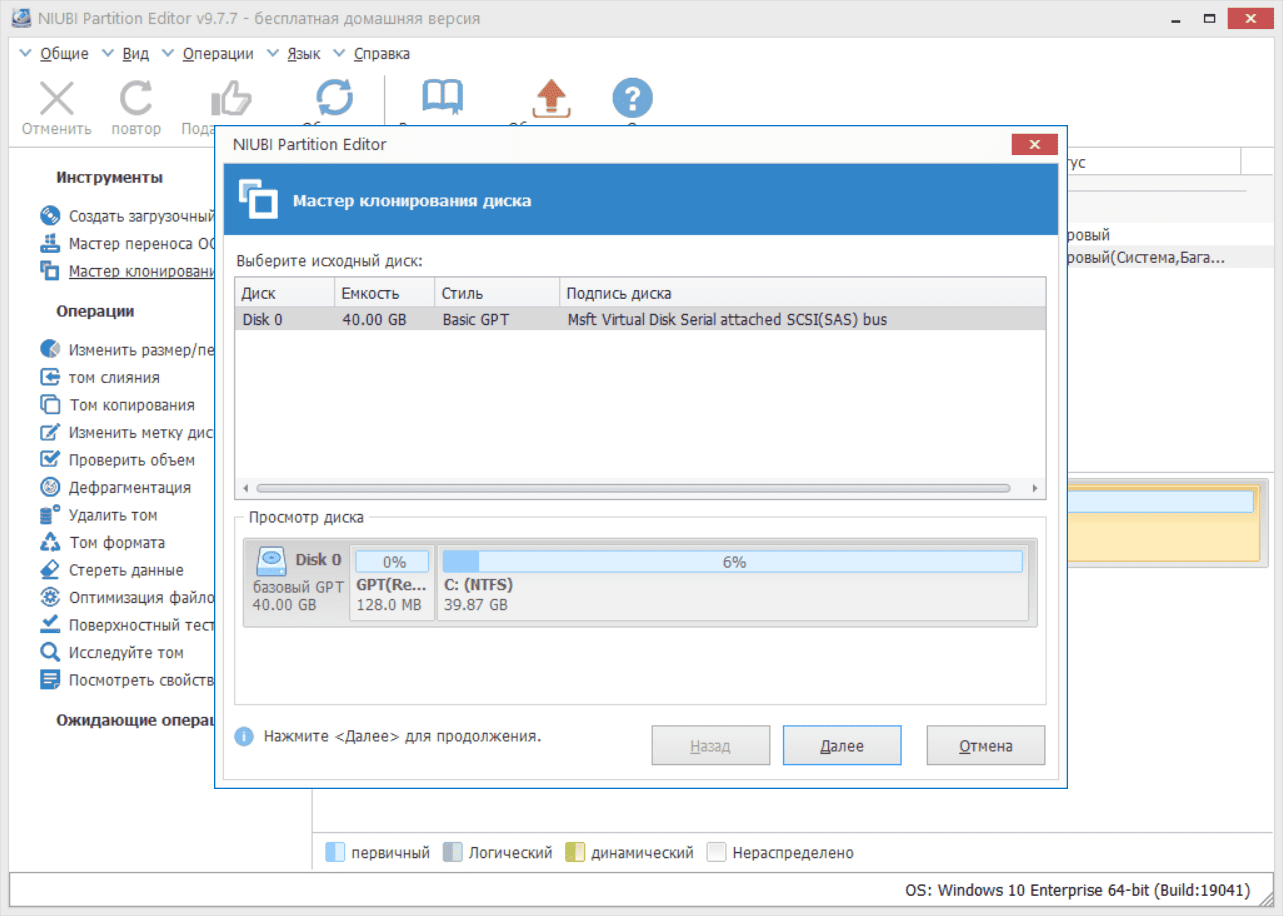Select the Disk 0 cell in source list
This screenshot has height=916, width=1283.
[285, 320]
